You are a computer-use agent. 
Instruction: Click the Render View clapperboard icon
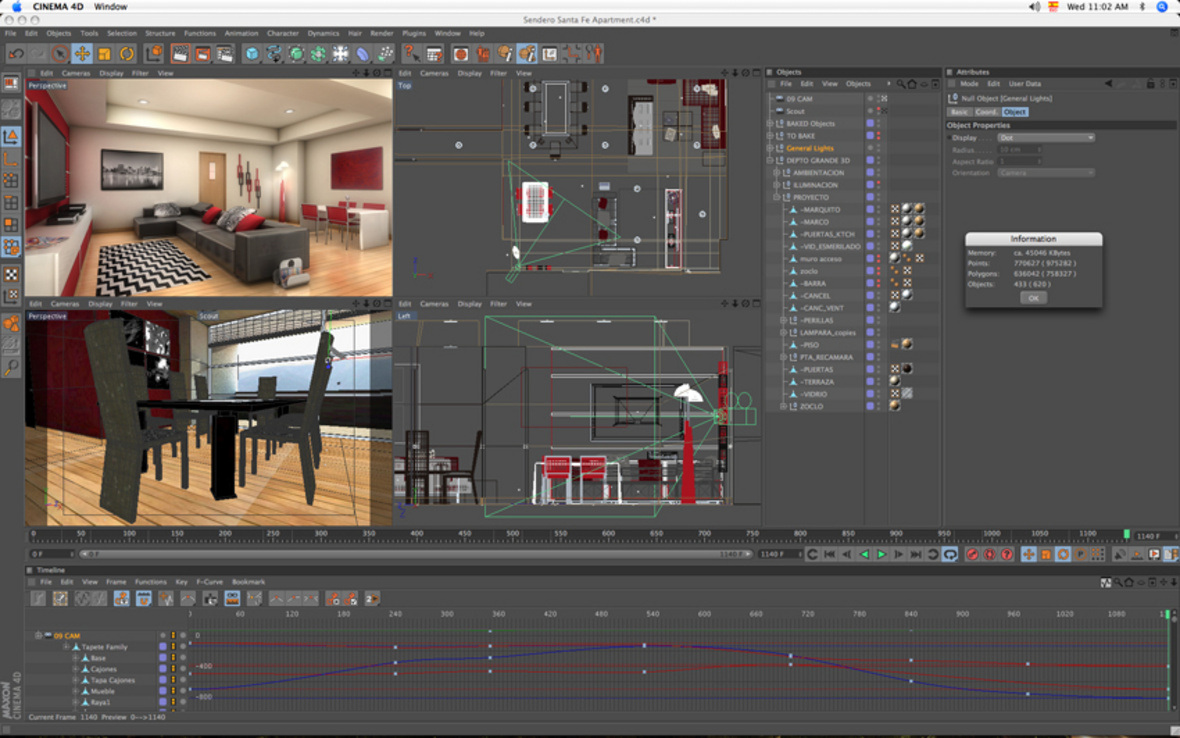coord(180,54)
